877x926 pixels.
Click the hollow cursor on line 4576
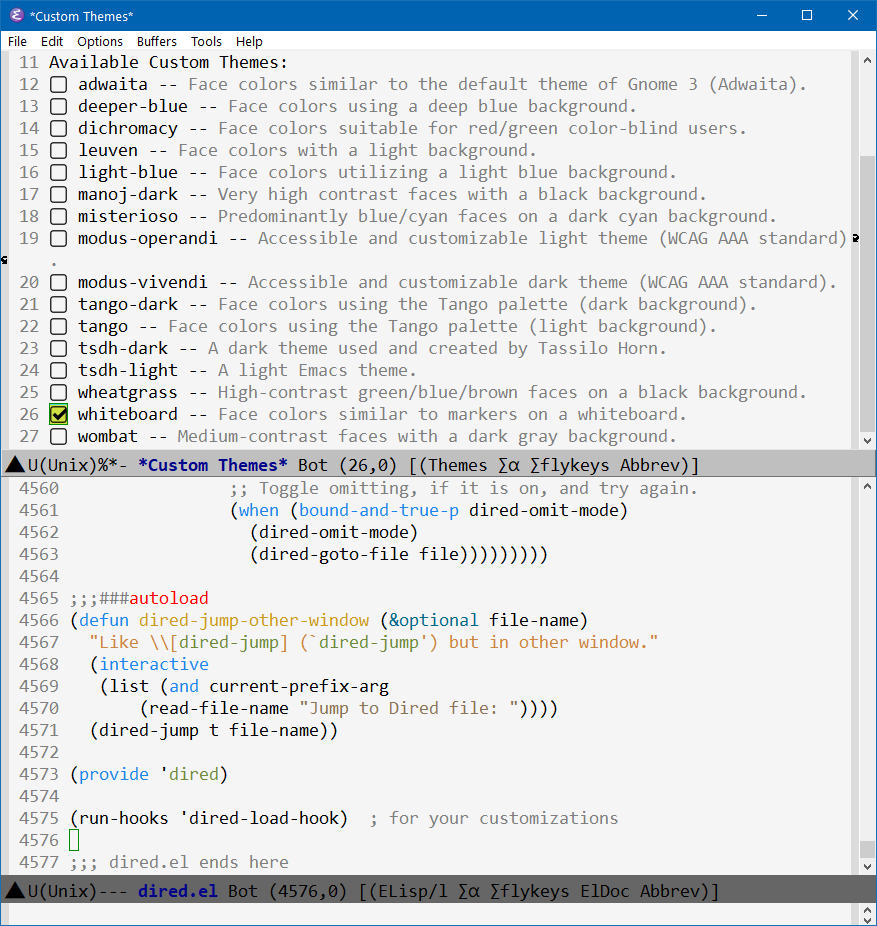[74, 840]
